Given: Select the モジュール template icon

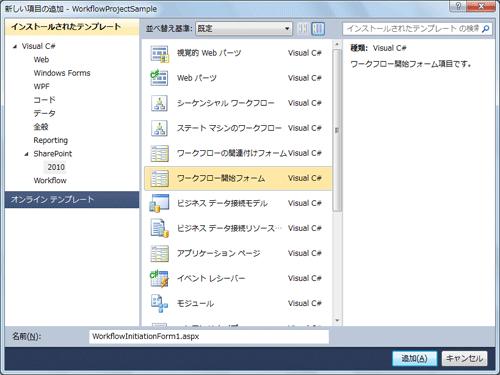Looking at the screenshot, I should tap(160, 304).
